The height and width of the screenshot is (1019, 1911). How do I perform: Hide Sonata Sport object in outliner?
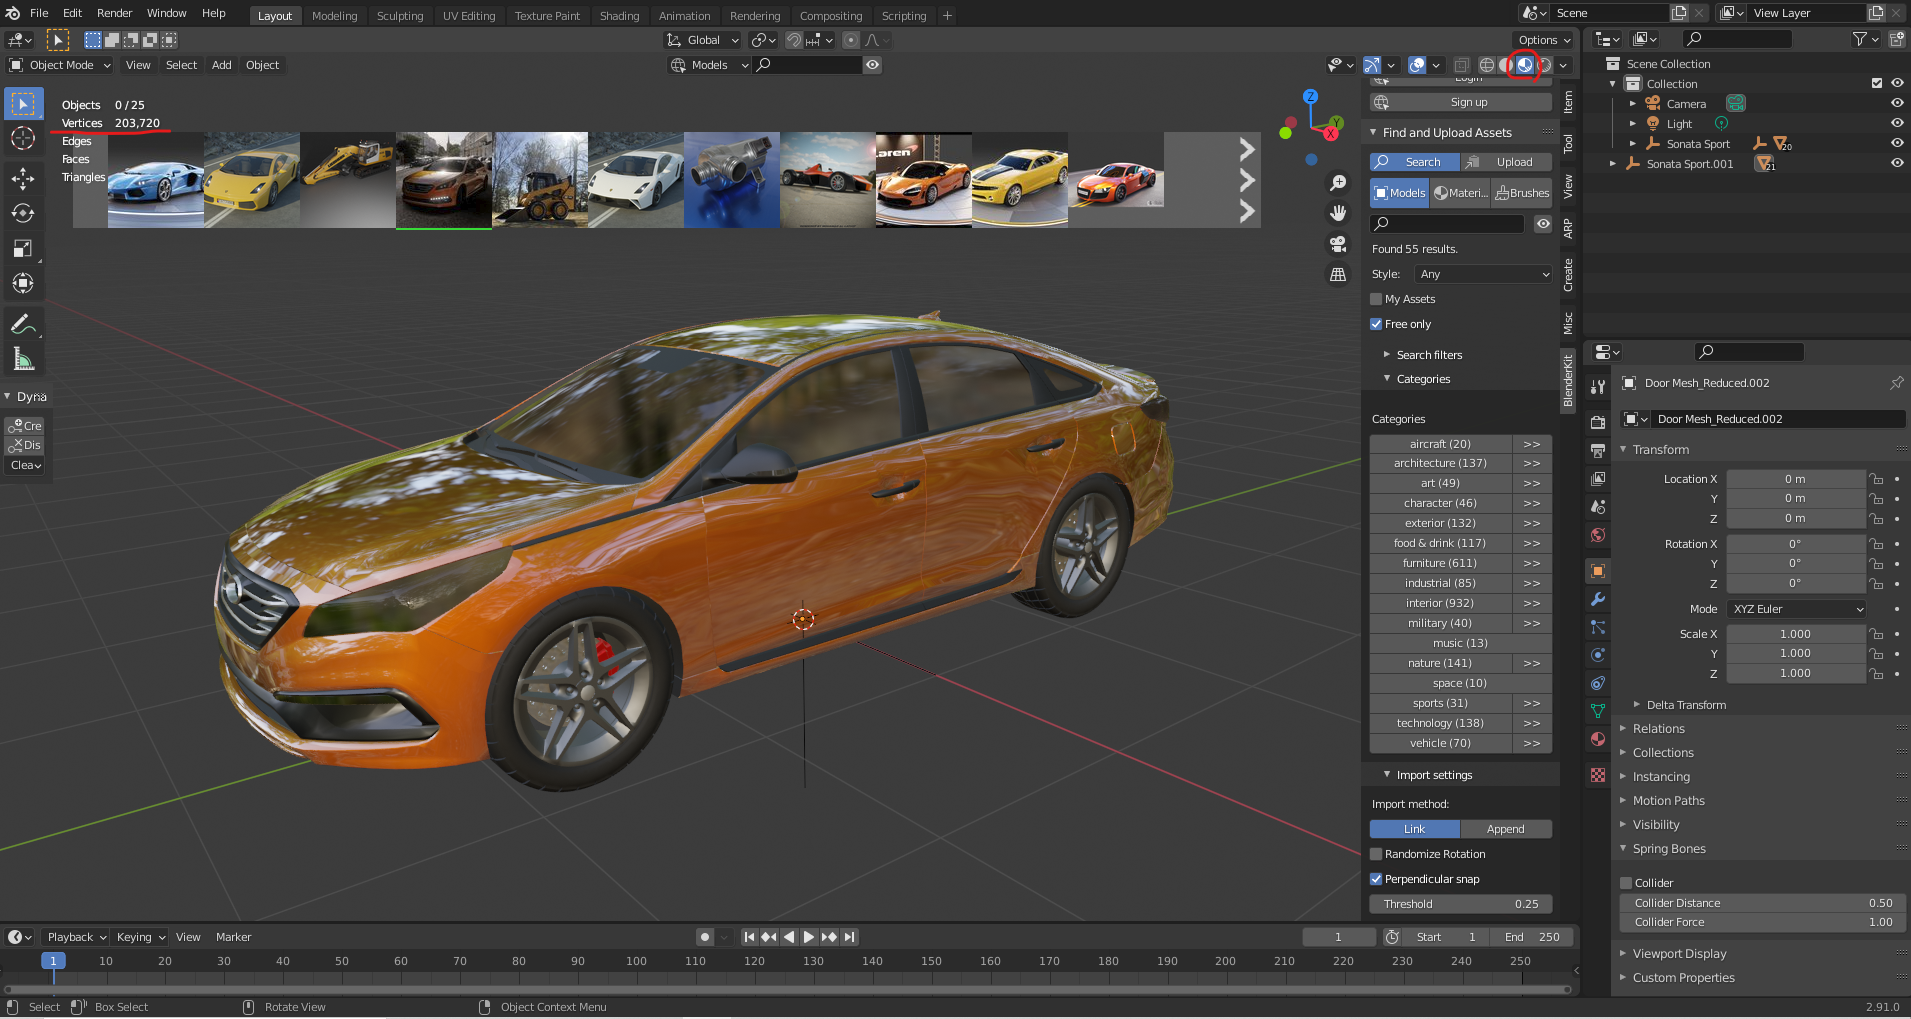click(x=1897, y=143)
